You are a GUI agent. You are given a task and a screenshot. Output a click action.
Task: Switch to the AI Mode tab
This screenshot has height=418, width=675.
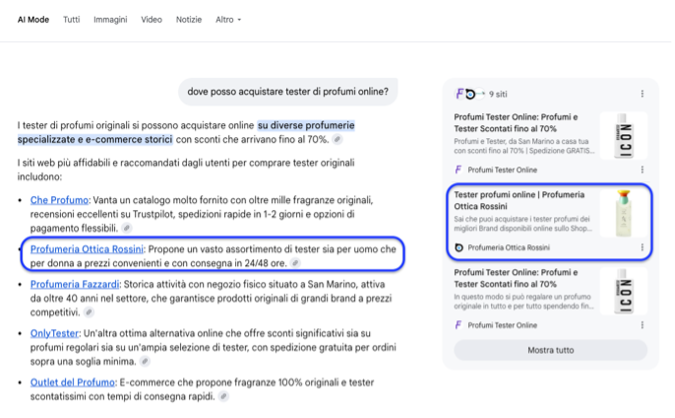tap(33, 20)
